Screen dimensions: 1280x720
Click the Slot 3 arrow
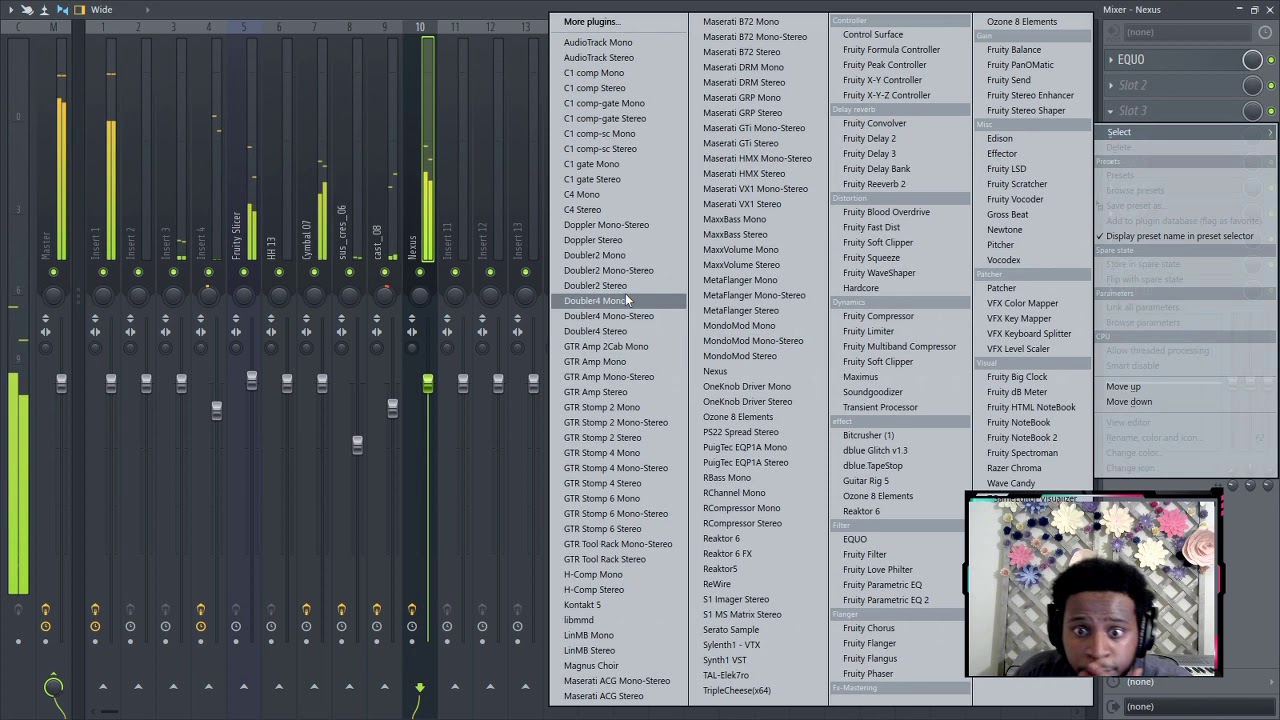point(1110,111)
